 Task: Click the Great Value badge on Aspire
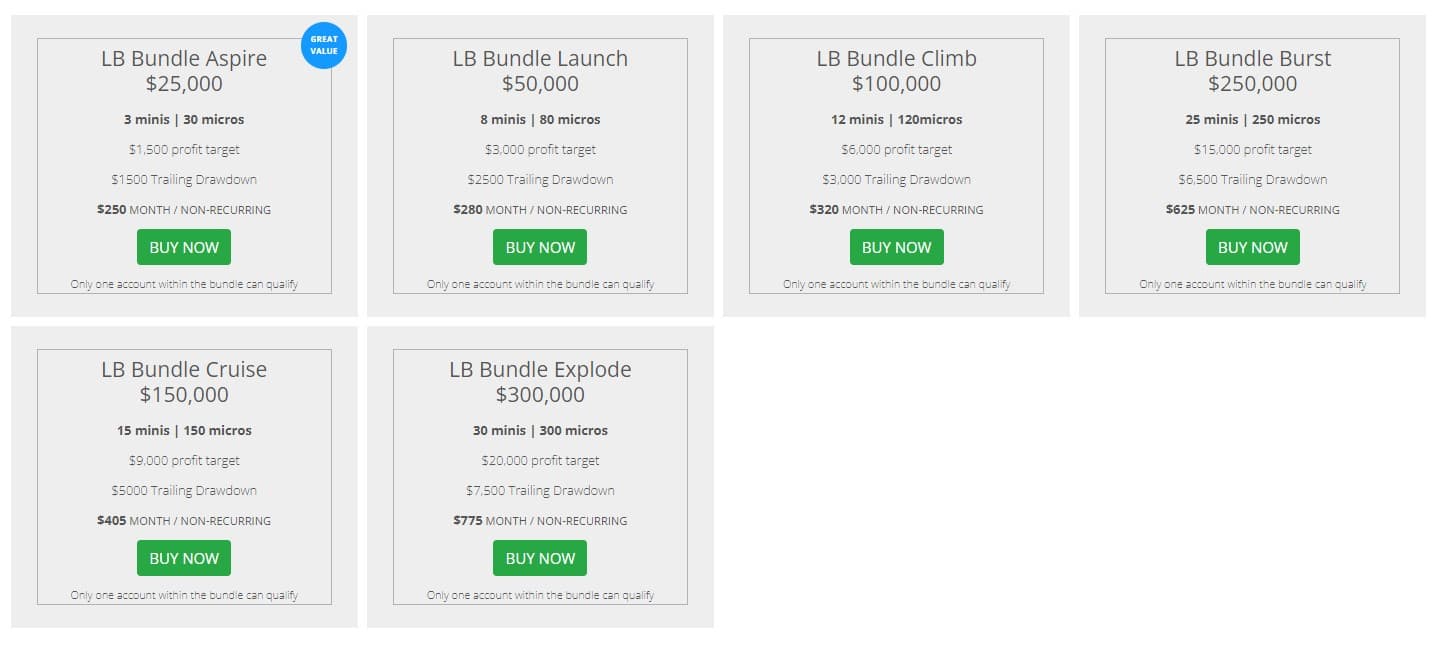(x=323, y=45)
